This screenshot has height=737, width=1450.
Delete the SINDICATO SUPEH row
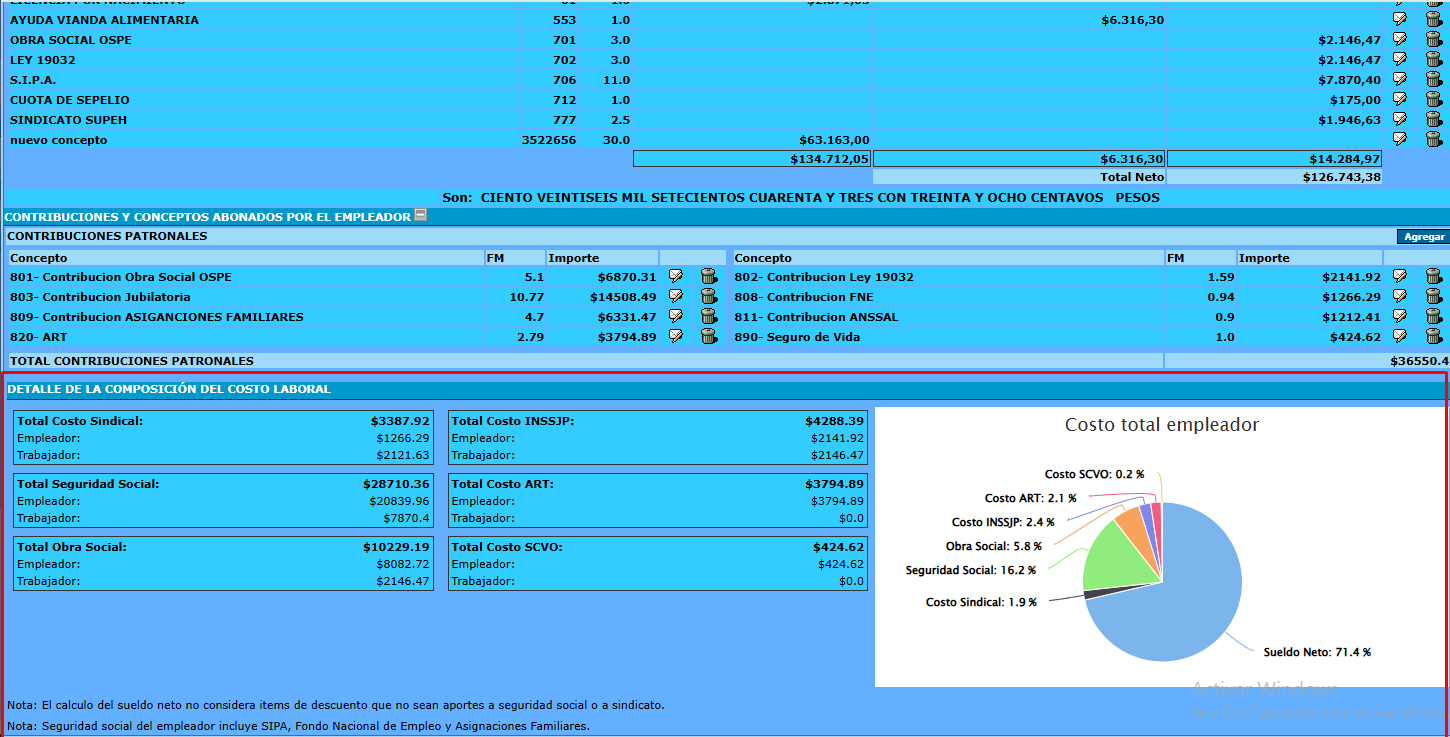1433,119
